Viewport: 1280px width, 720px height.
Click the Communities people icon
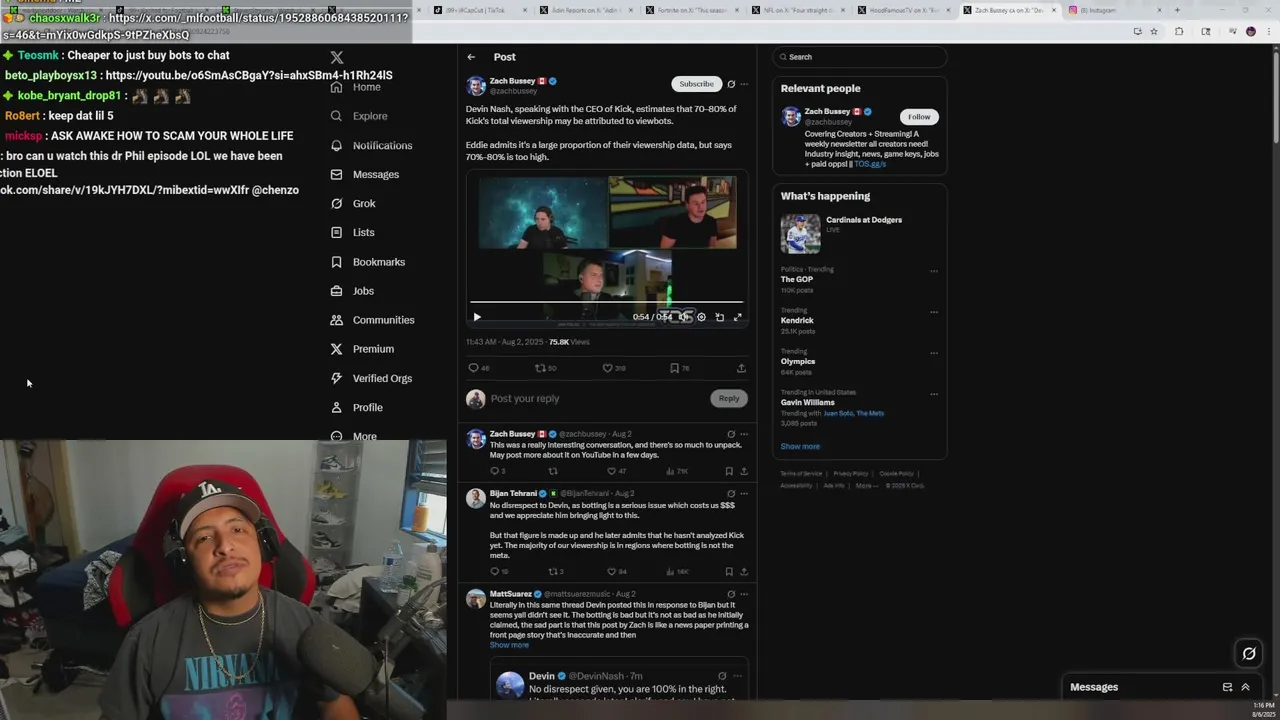point(336,320)
